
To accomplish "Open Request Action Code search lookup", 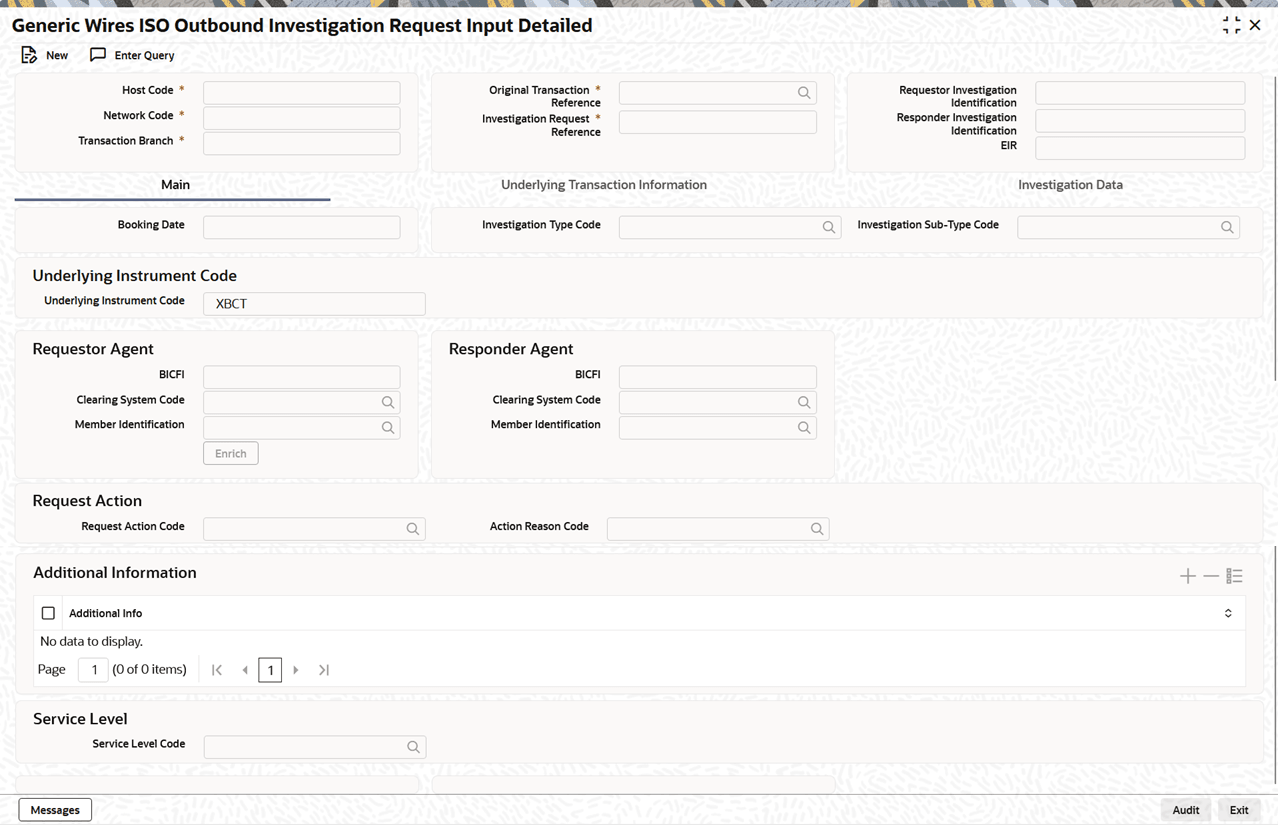I will (413, 529).
